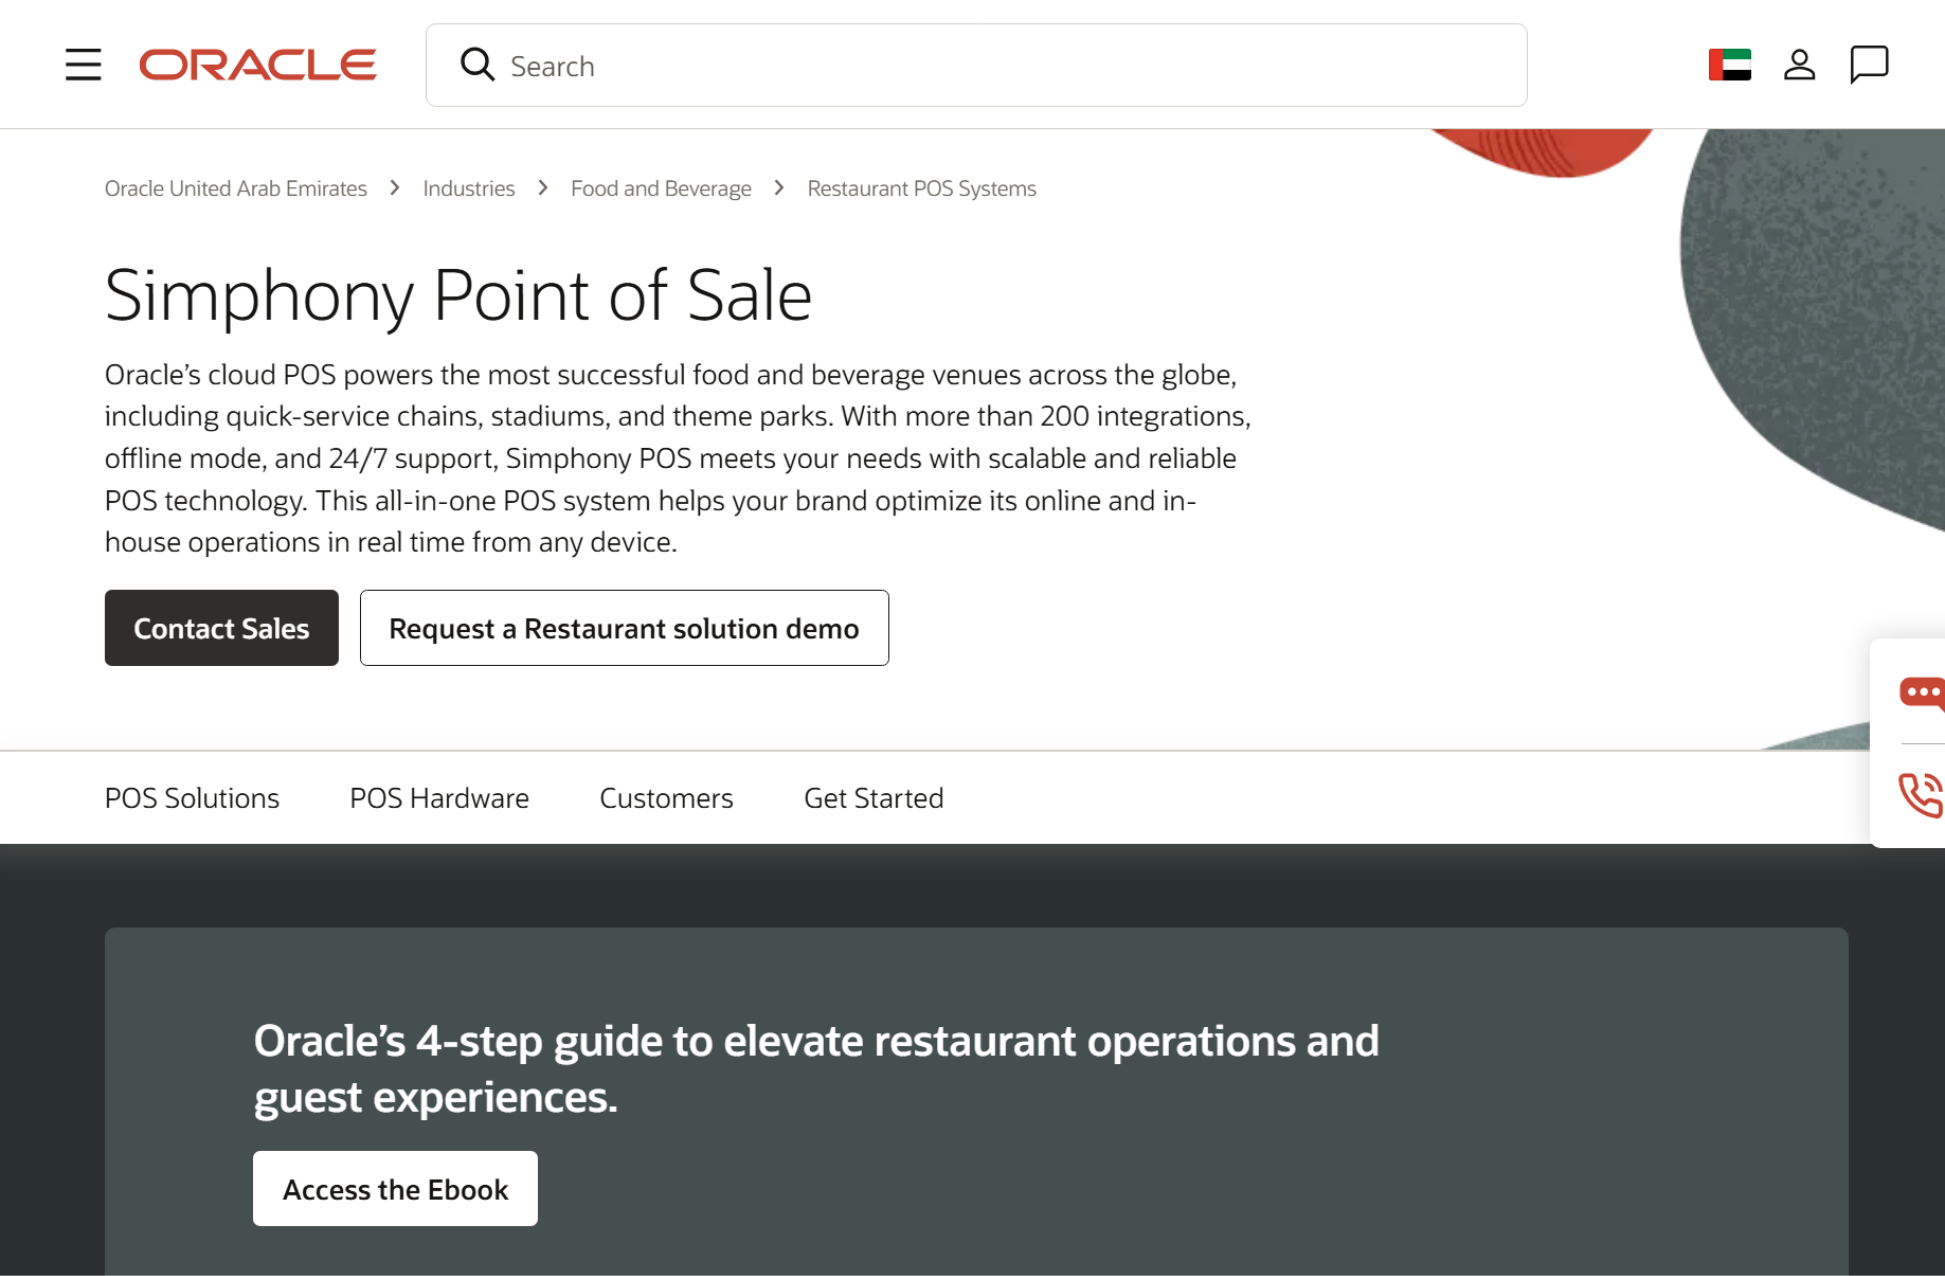The image size is (1945, 1276).
Task: Go to Oracle United Arab Emirates breadcrumb
Action: click(236, 188)
